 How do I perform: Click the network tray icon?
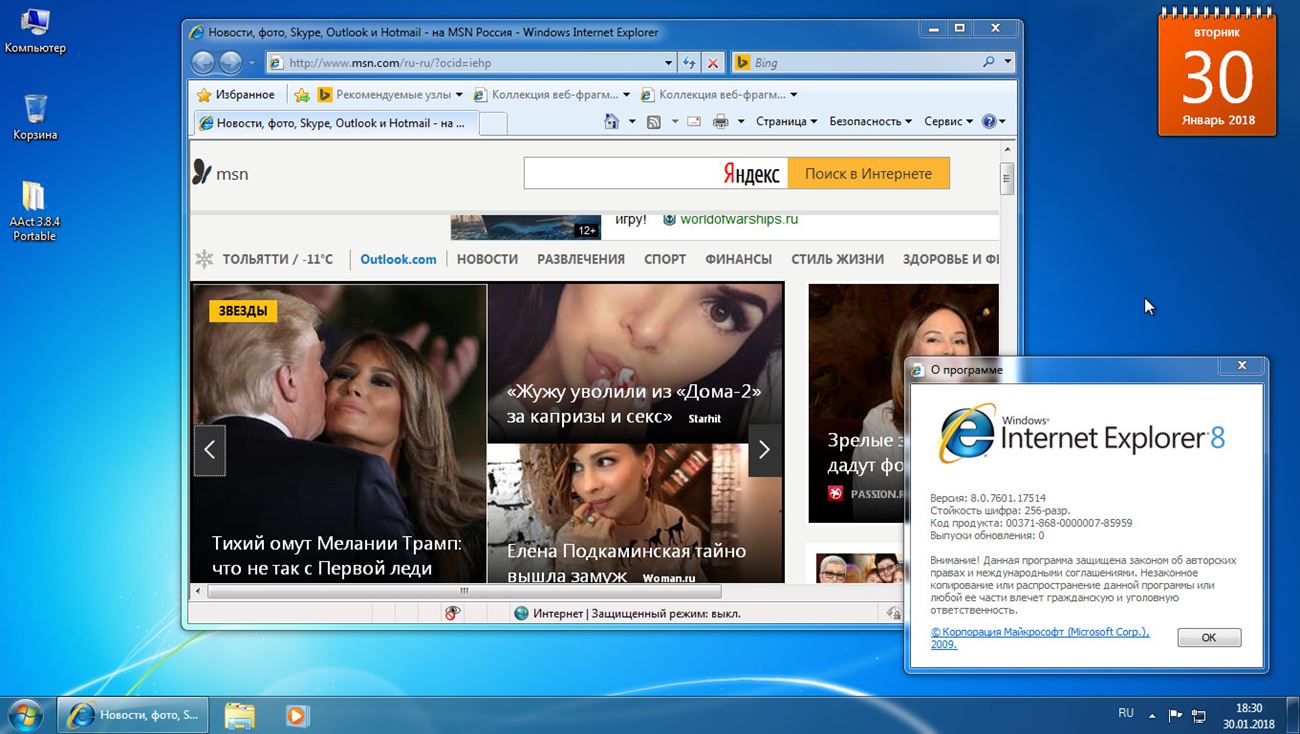[x=1200, y=716]
